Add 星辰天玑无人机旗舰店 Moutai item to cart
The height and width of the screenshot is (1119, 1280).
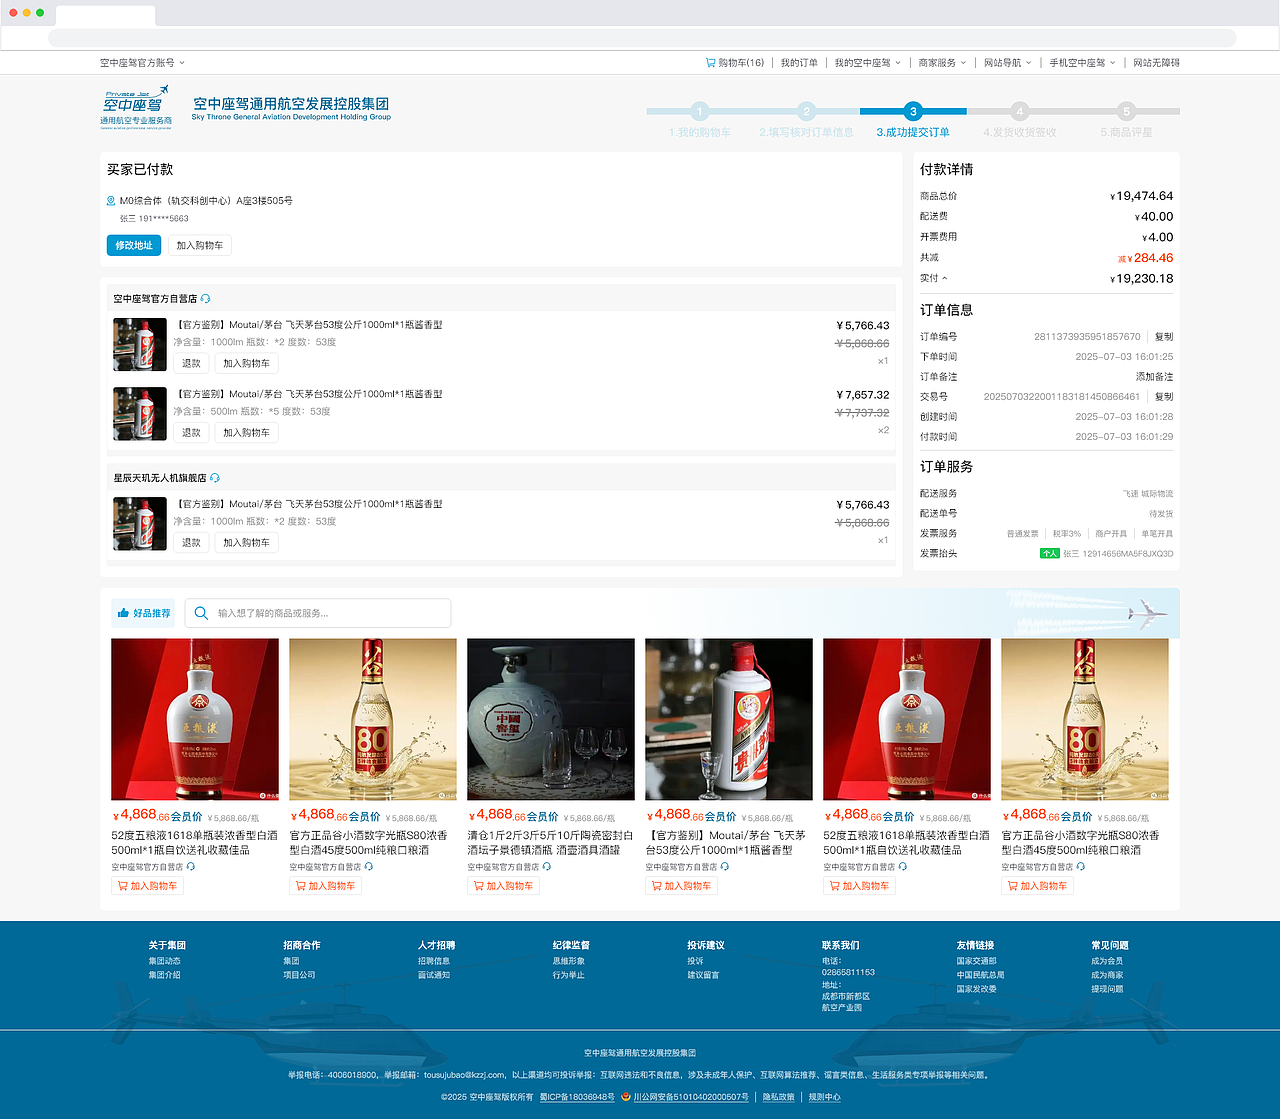click(x=247, y=543)
